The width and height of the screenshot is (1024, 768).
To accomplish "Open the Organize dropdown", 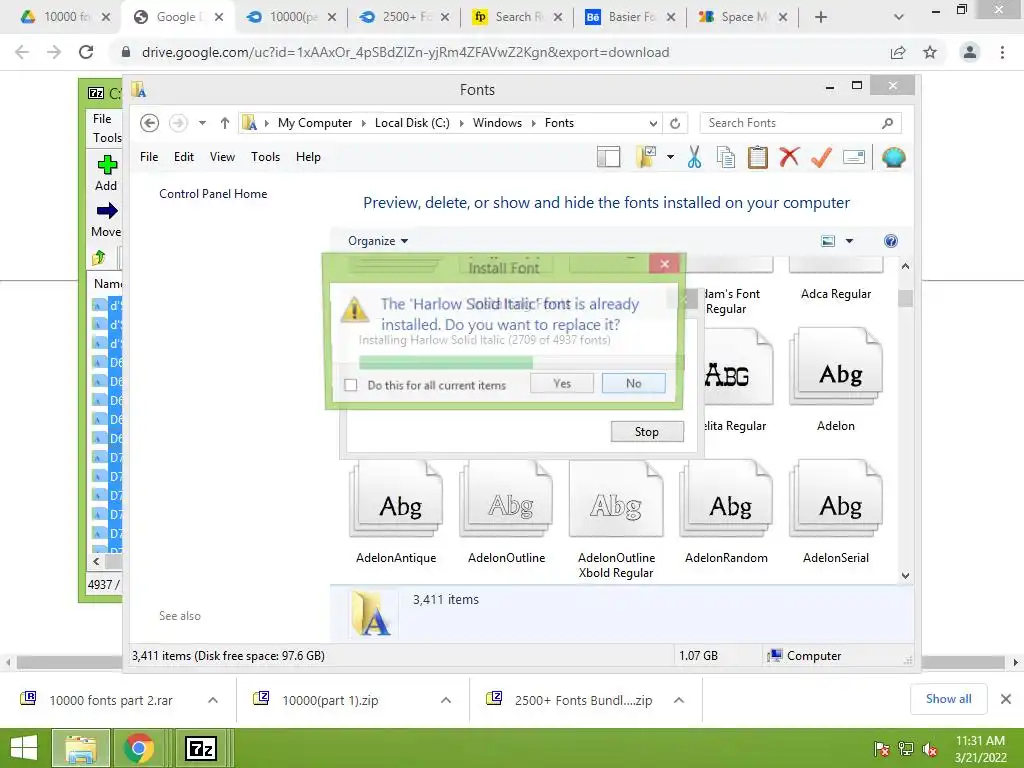I will tap(377, 241).
